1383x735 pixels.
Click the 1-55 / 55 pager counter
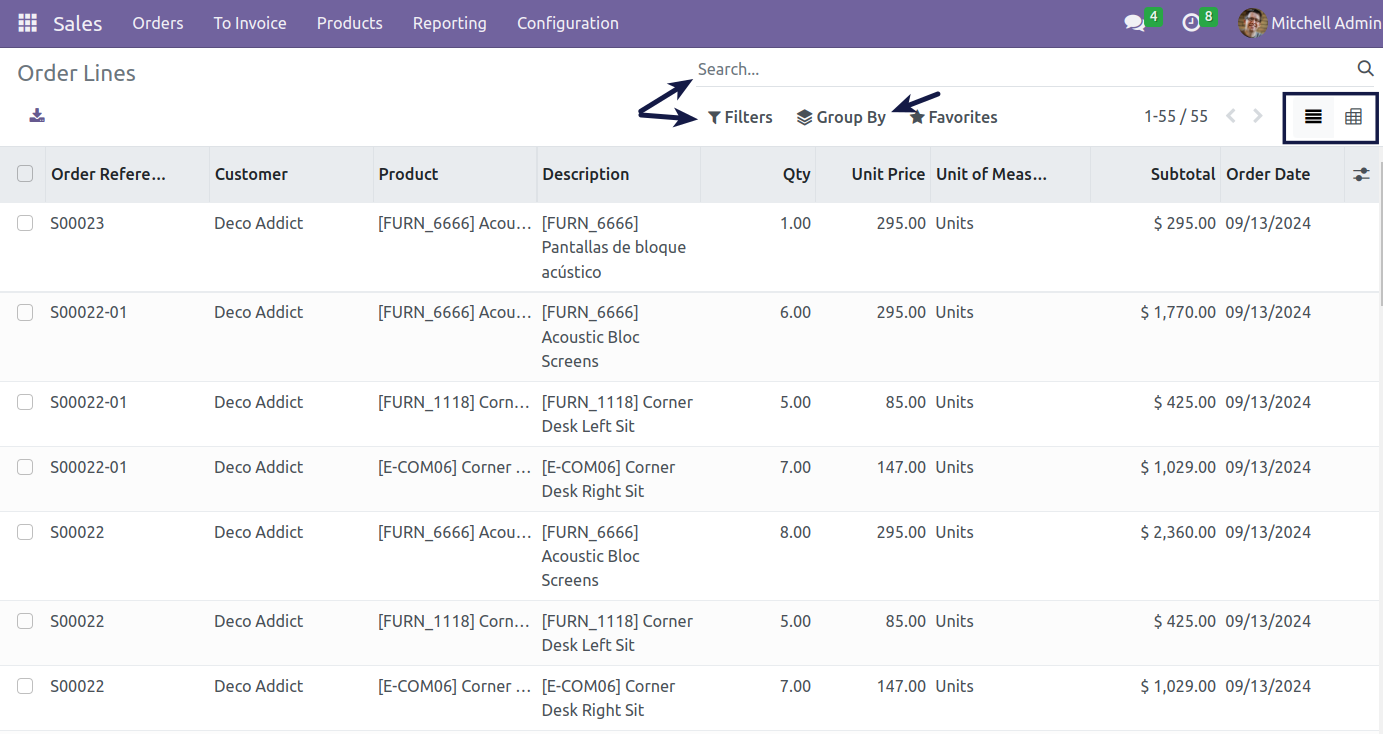click(x=1176, y=117)
